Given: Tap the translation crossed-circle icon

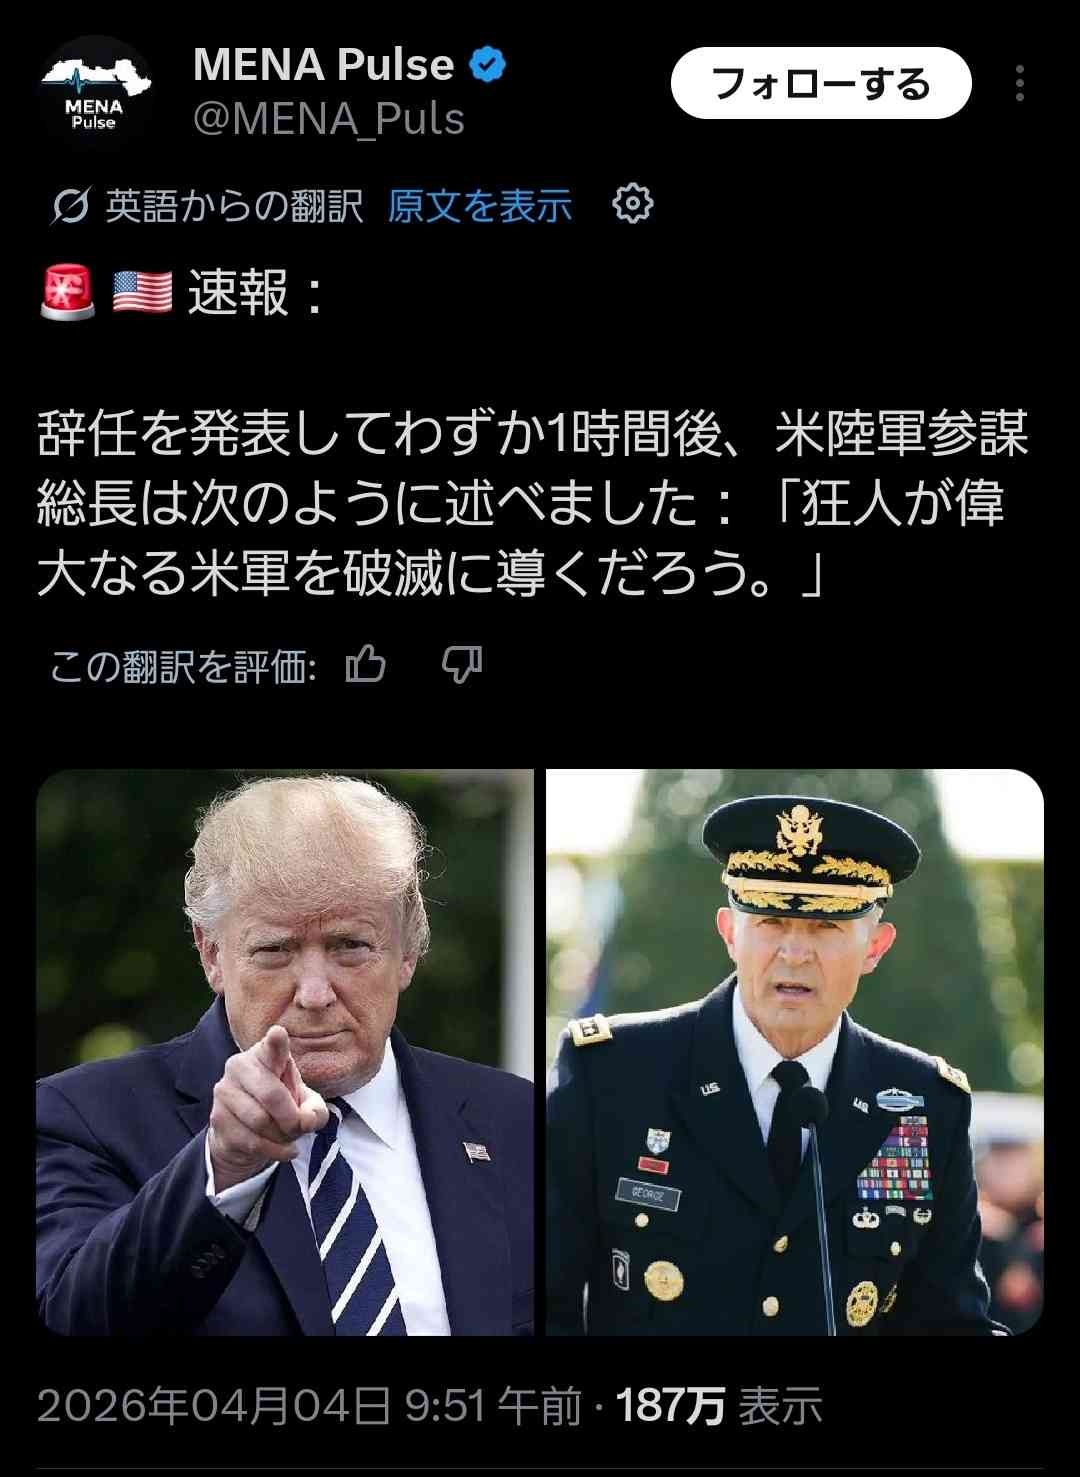Looking at the screenshot, I should (x=70, y=206).
